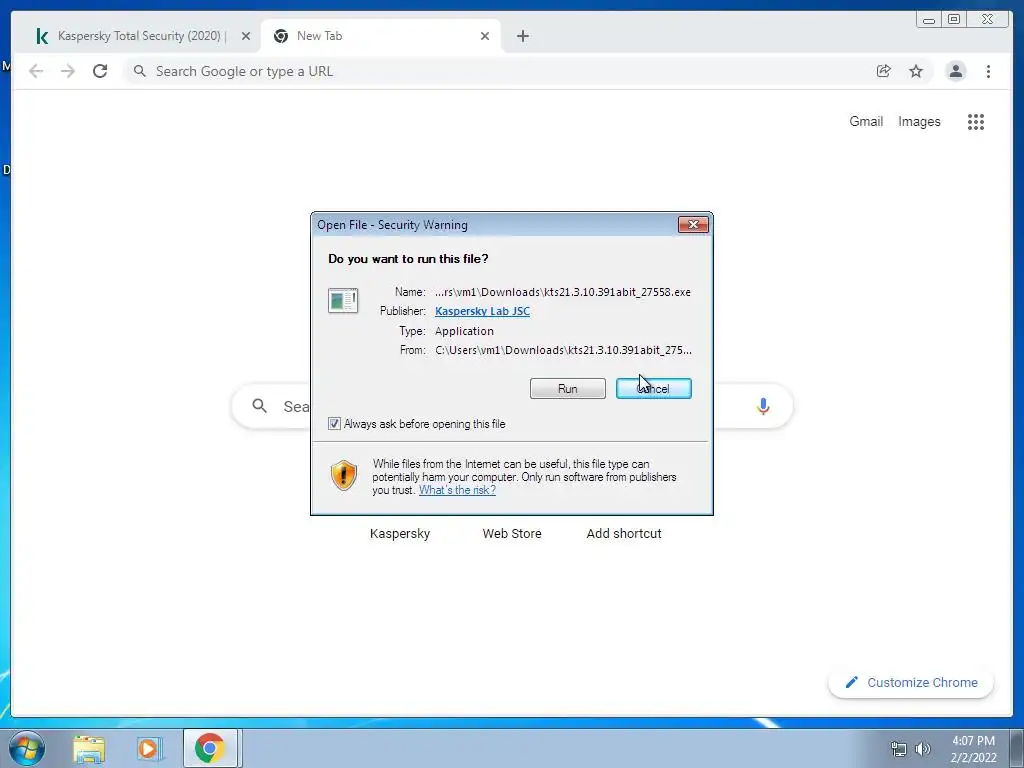Open the volume speaker tray icon
The image size is (1024, 768).
(923, 748)
